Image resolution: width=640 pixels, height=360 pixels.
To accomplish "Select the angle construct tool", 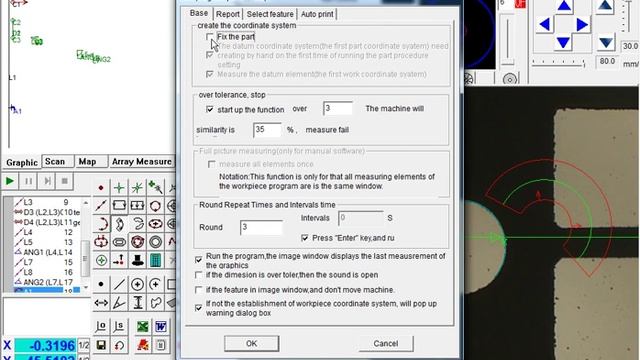I will point(119,302).
